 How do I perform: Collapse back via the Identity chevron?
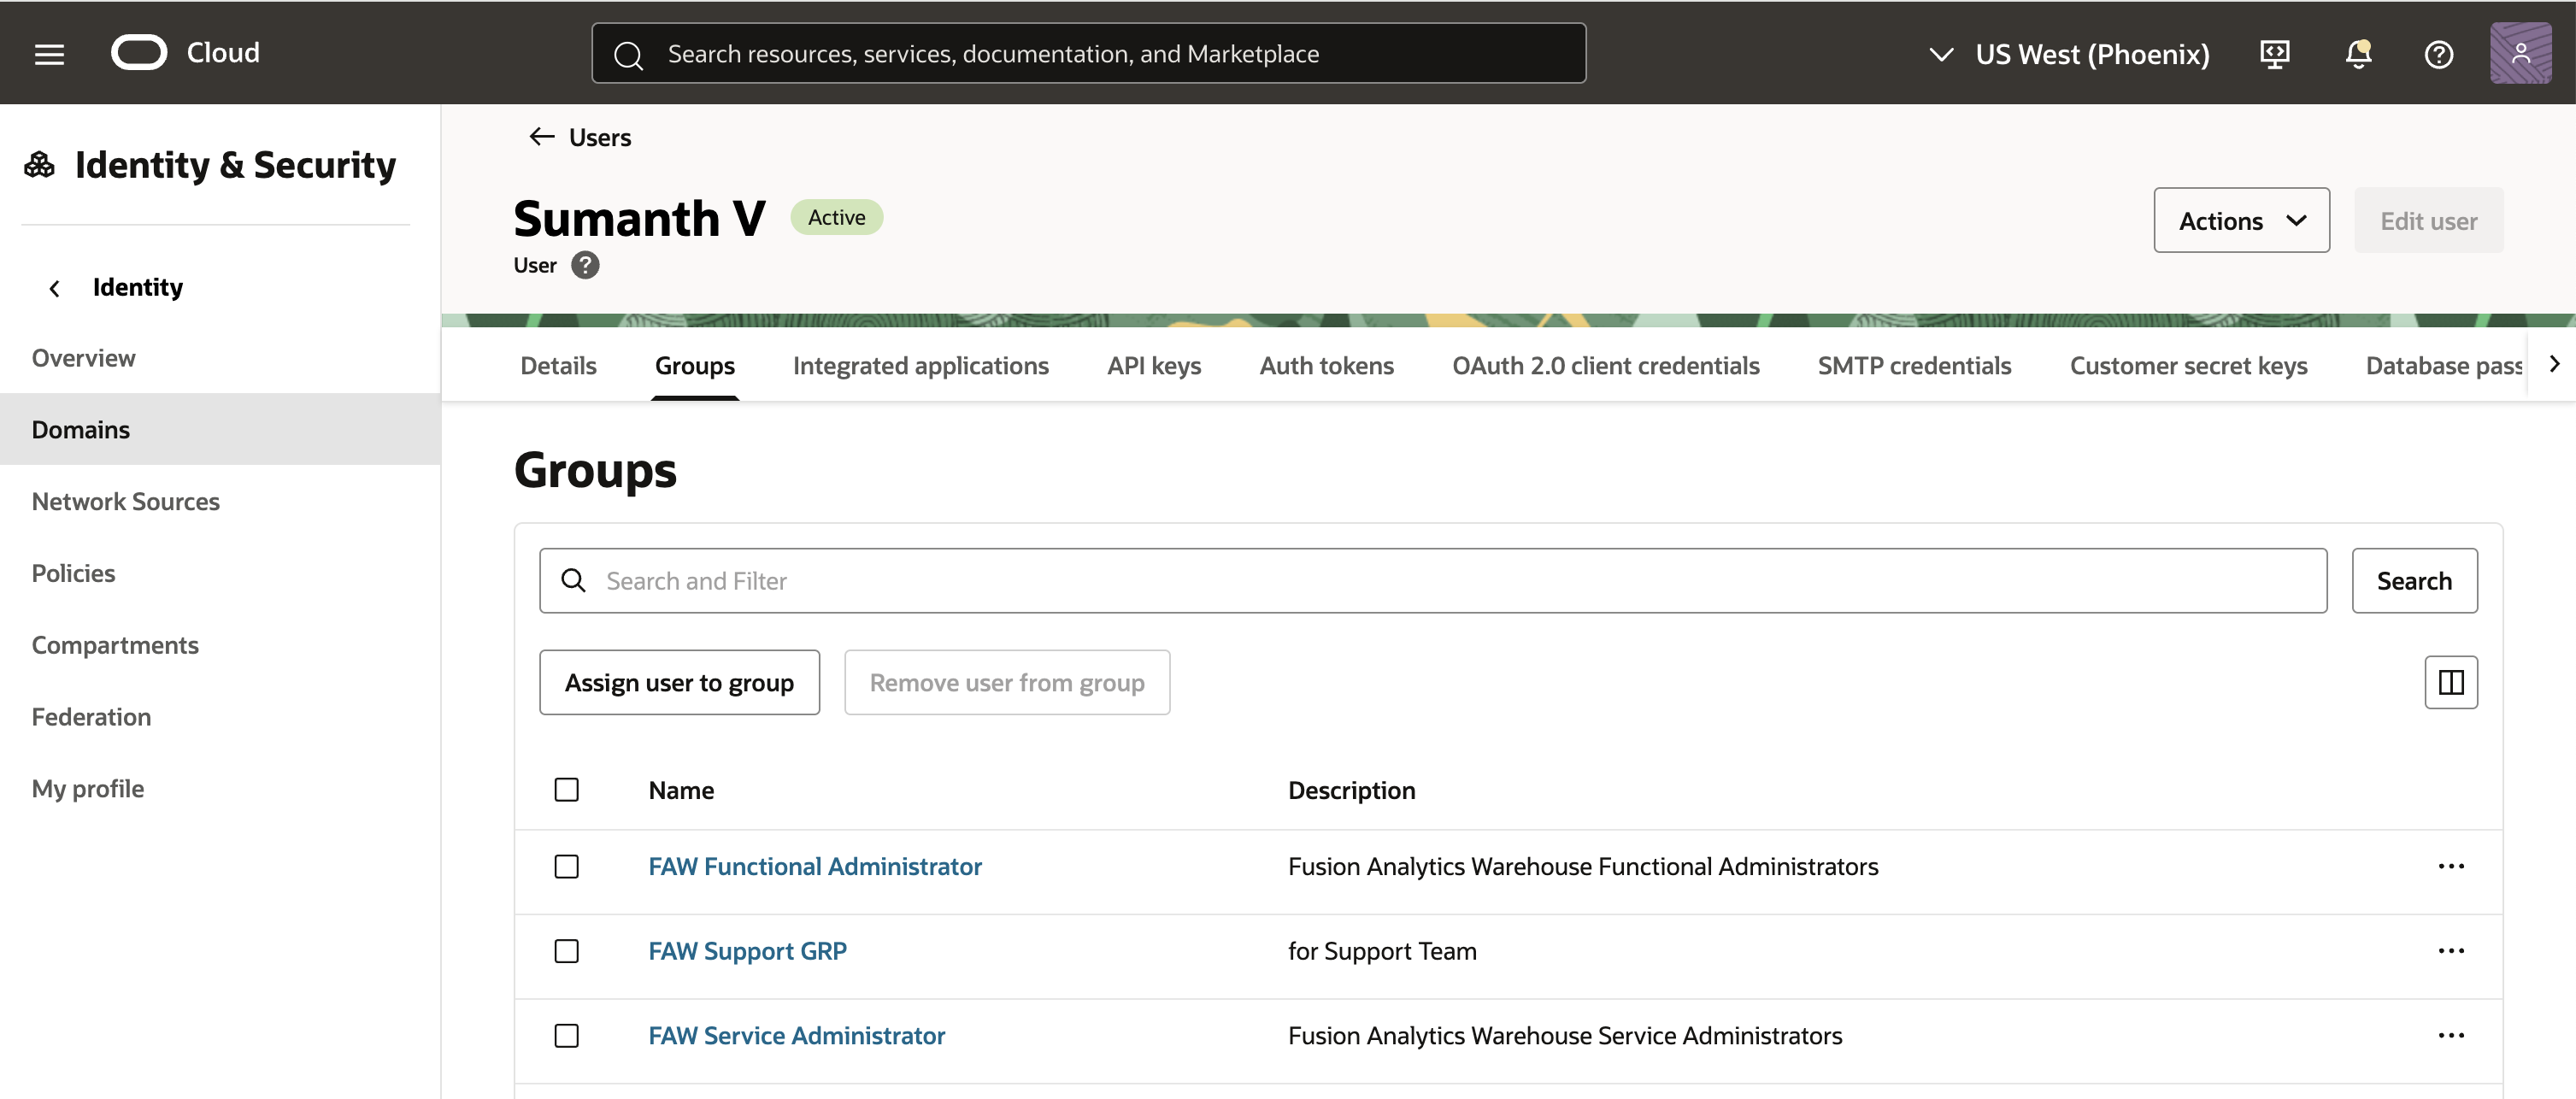(x=54, y=288)
